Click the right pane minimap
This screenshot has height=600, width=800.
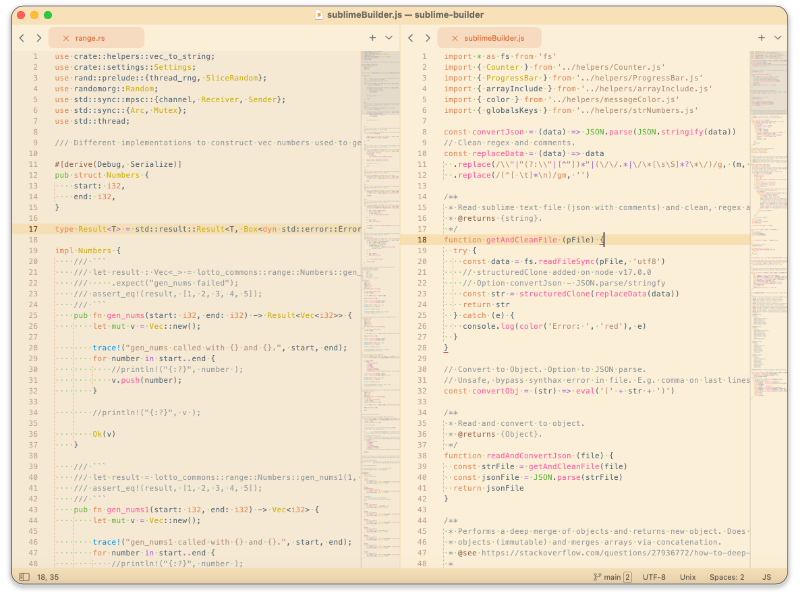pos(768,309)
